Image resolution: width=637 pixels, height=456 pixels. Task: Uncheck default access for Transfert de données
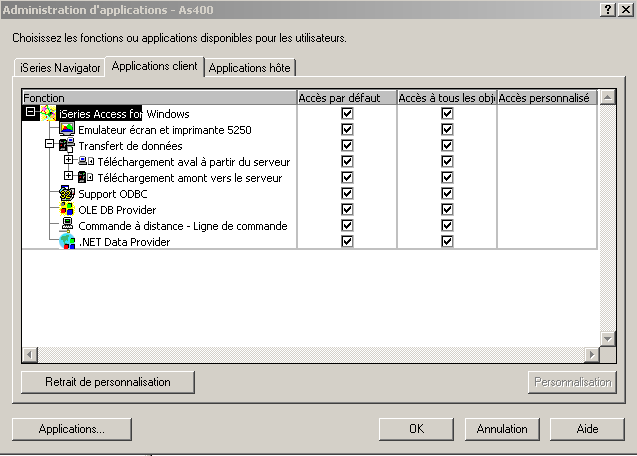[x=347, y=145]
